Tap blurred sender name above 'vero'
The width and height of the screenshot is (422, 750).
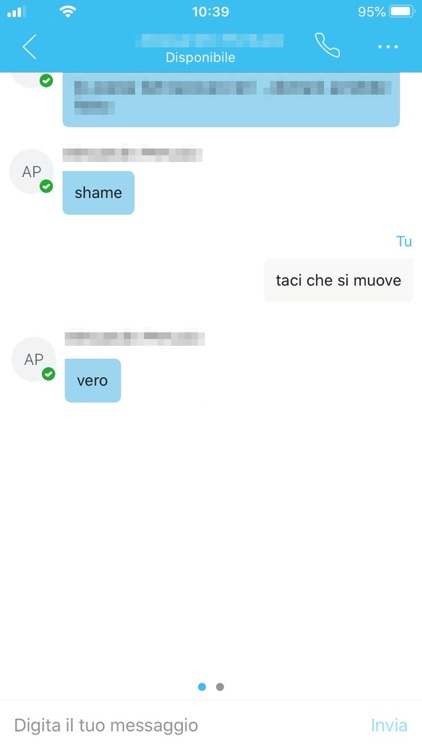(135, 338)
